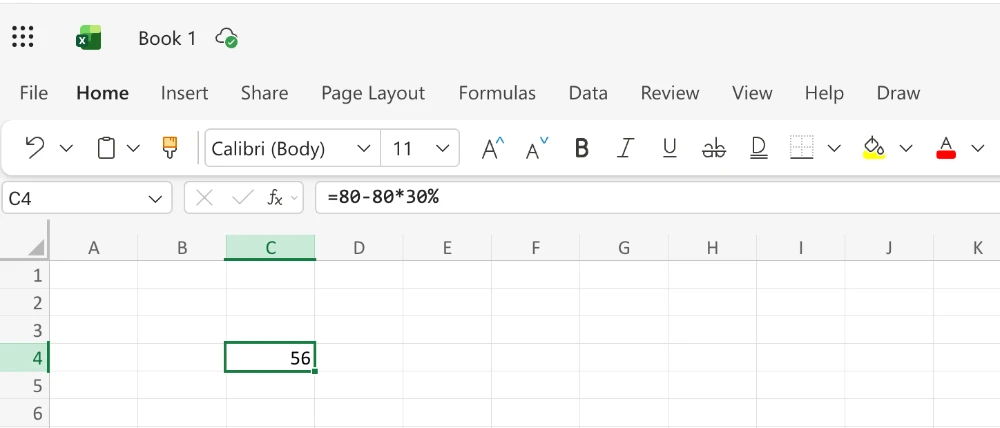Open the font size 11 dropdown

443,149
